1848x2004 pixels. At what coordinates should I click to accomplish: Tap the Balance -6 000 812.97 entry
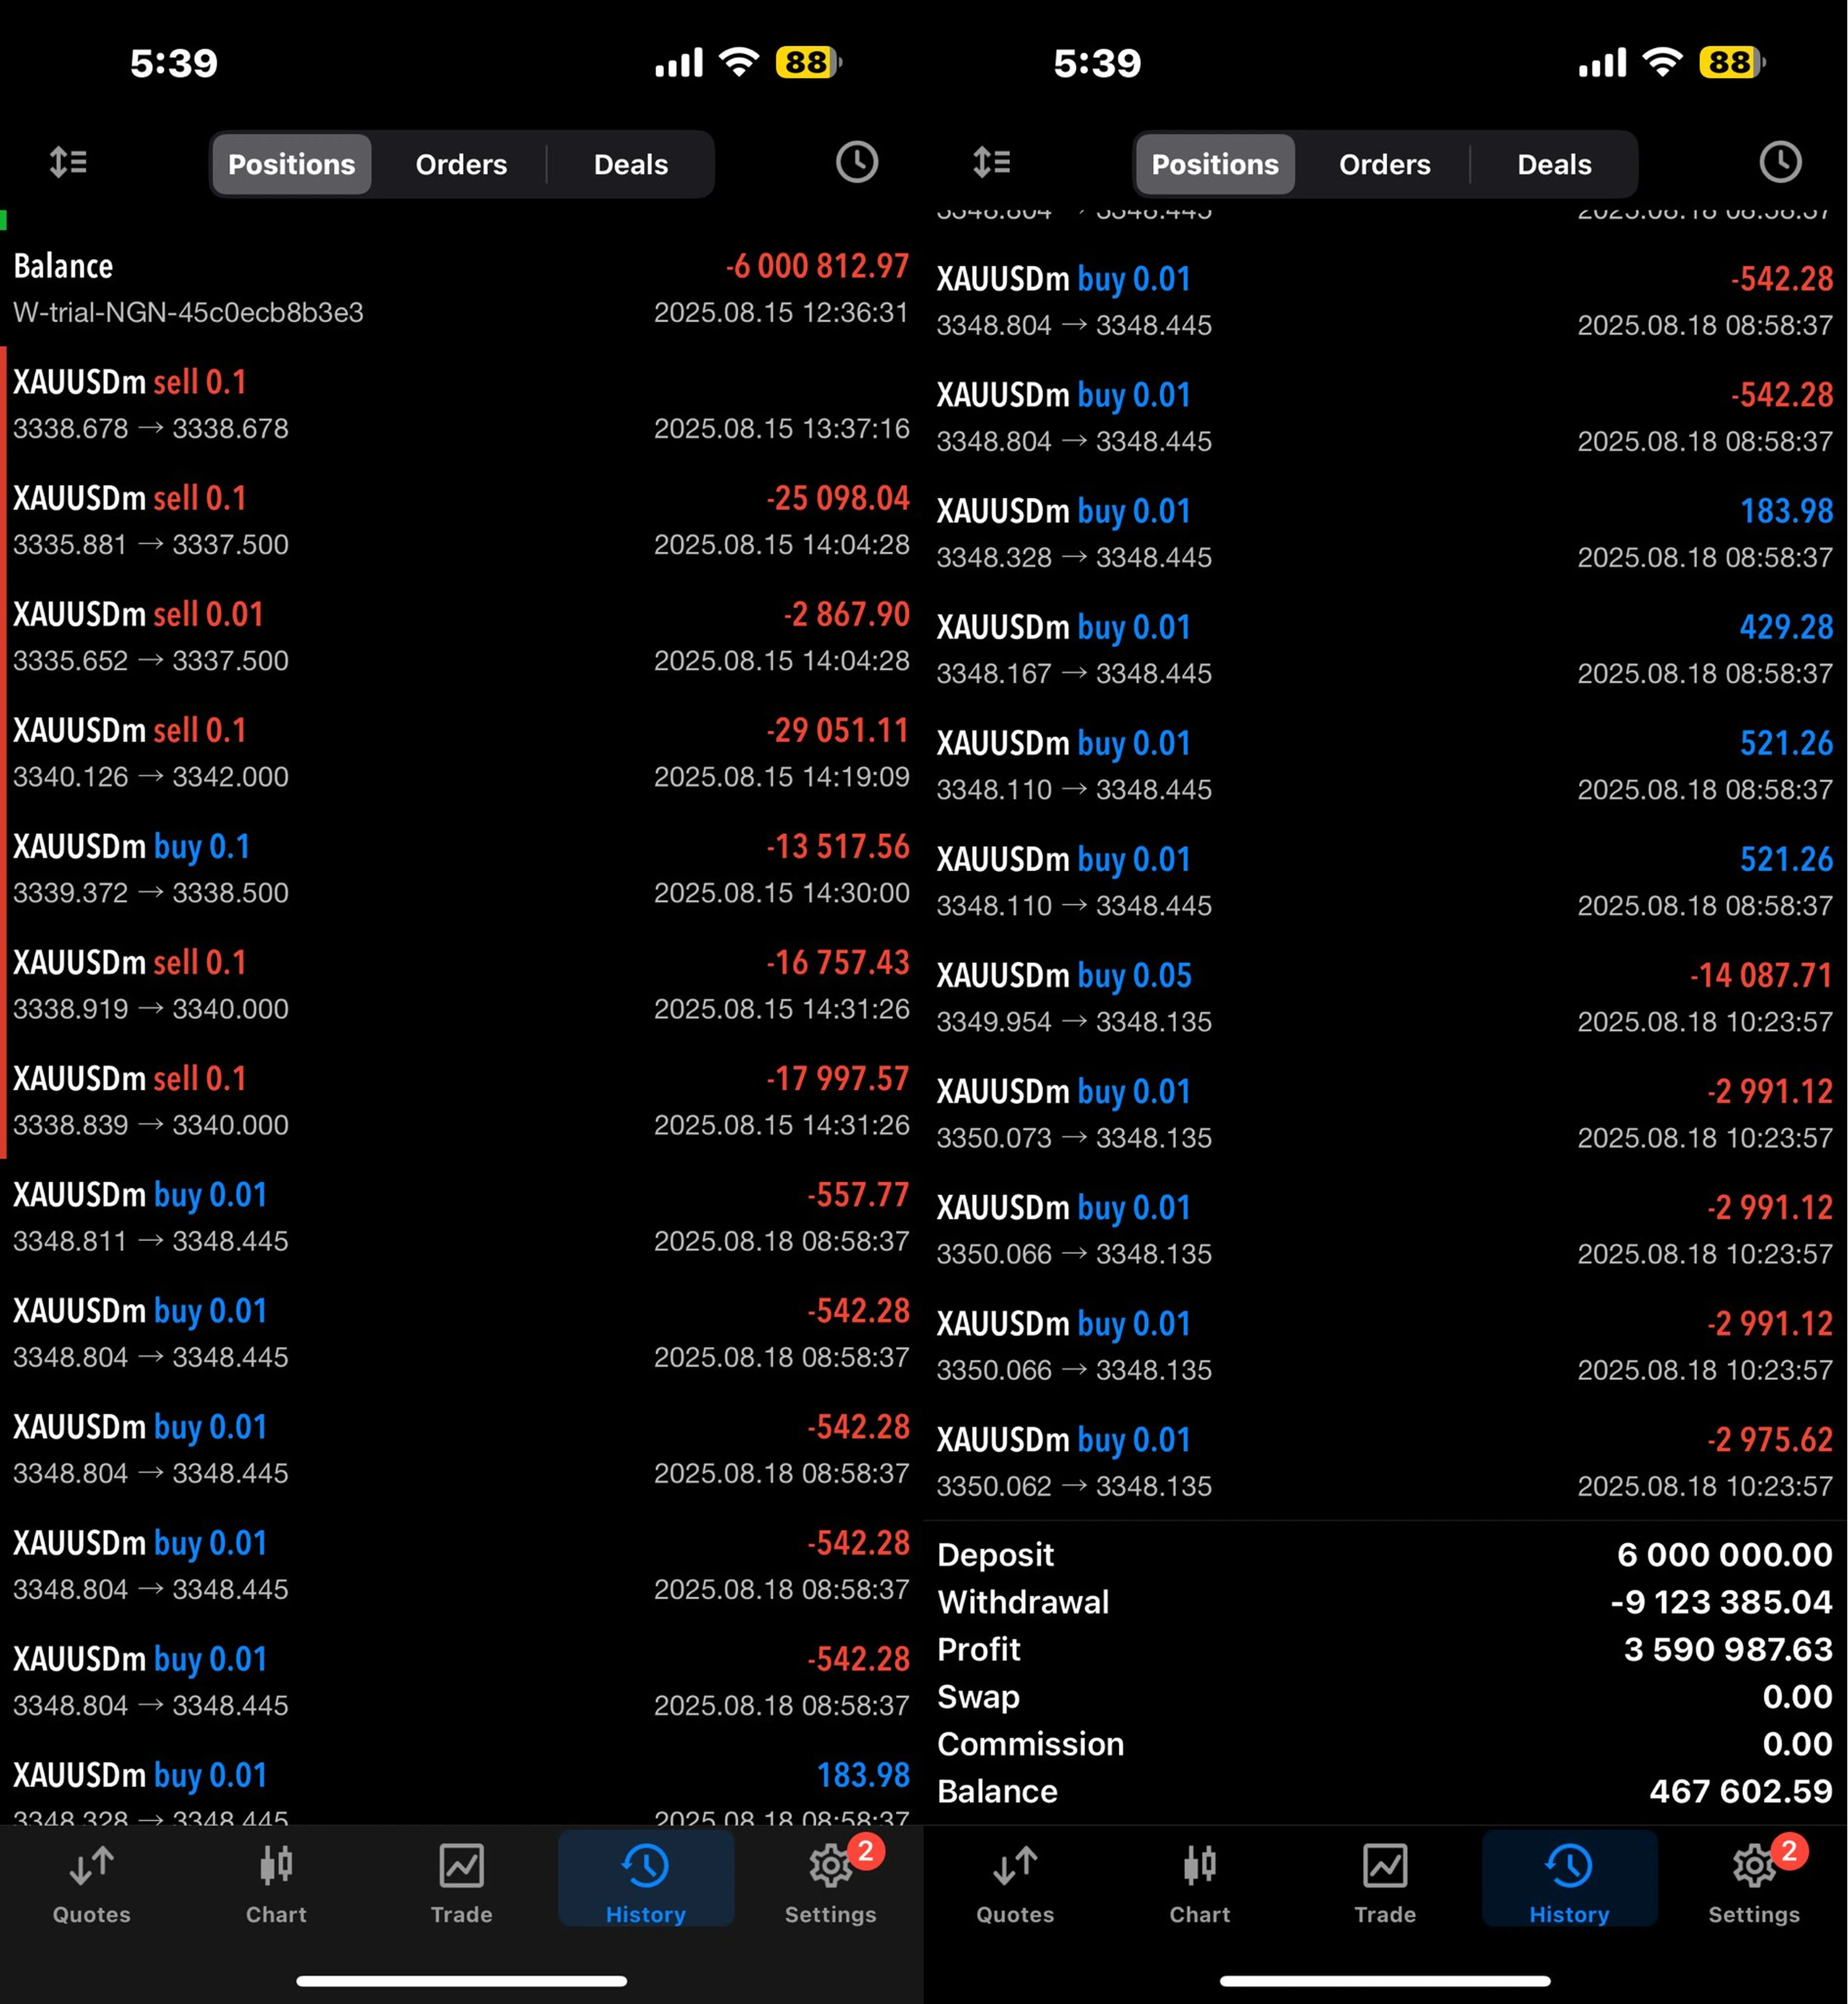[461, 289]
